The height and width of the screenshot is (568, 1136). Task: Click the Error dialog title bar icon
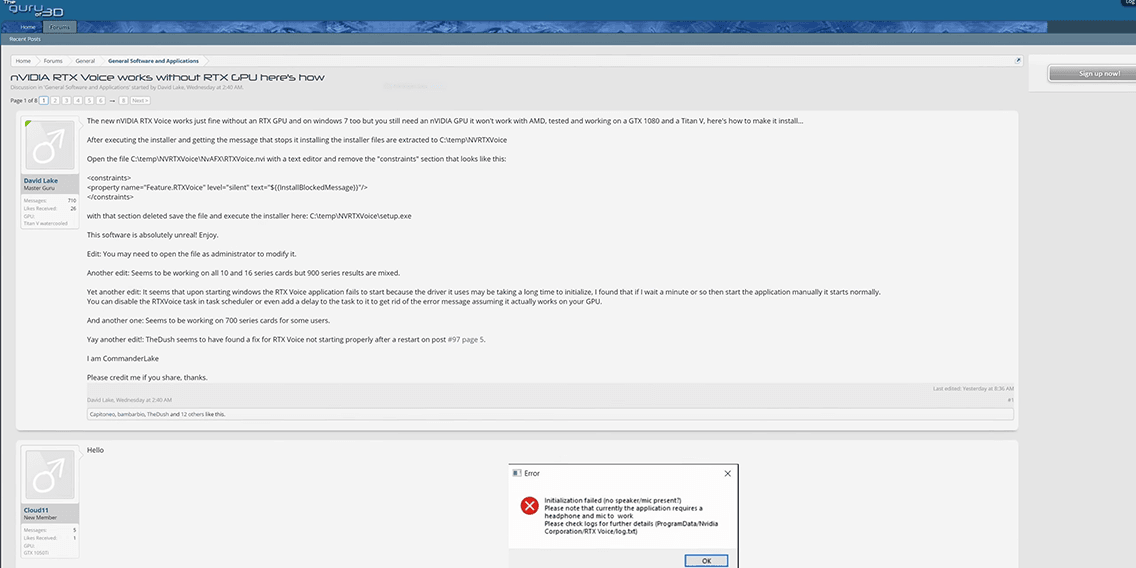click(x=517, y=473)
